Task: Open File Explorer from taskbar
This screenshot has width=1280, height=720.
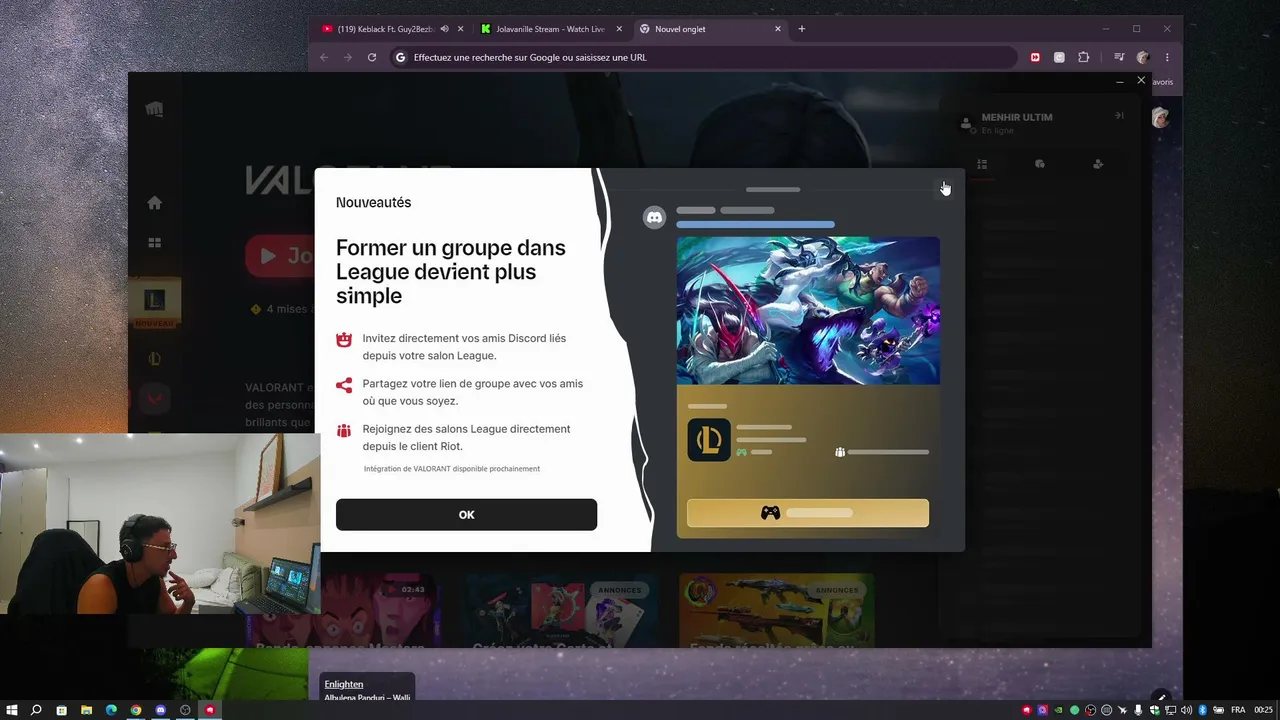Action: point(86,710)
